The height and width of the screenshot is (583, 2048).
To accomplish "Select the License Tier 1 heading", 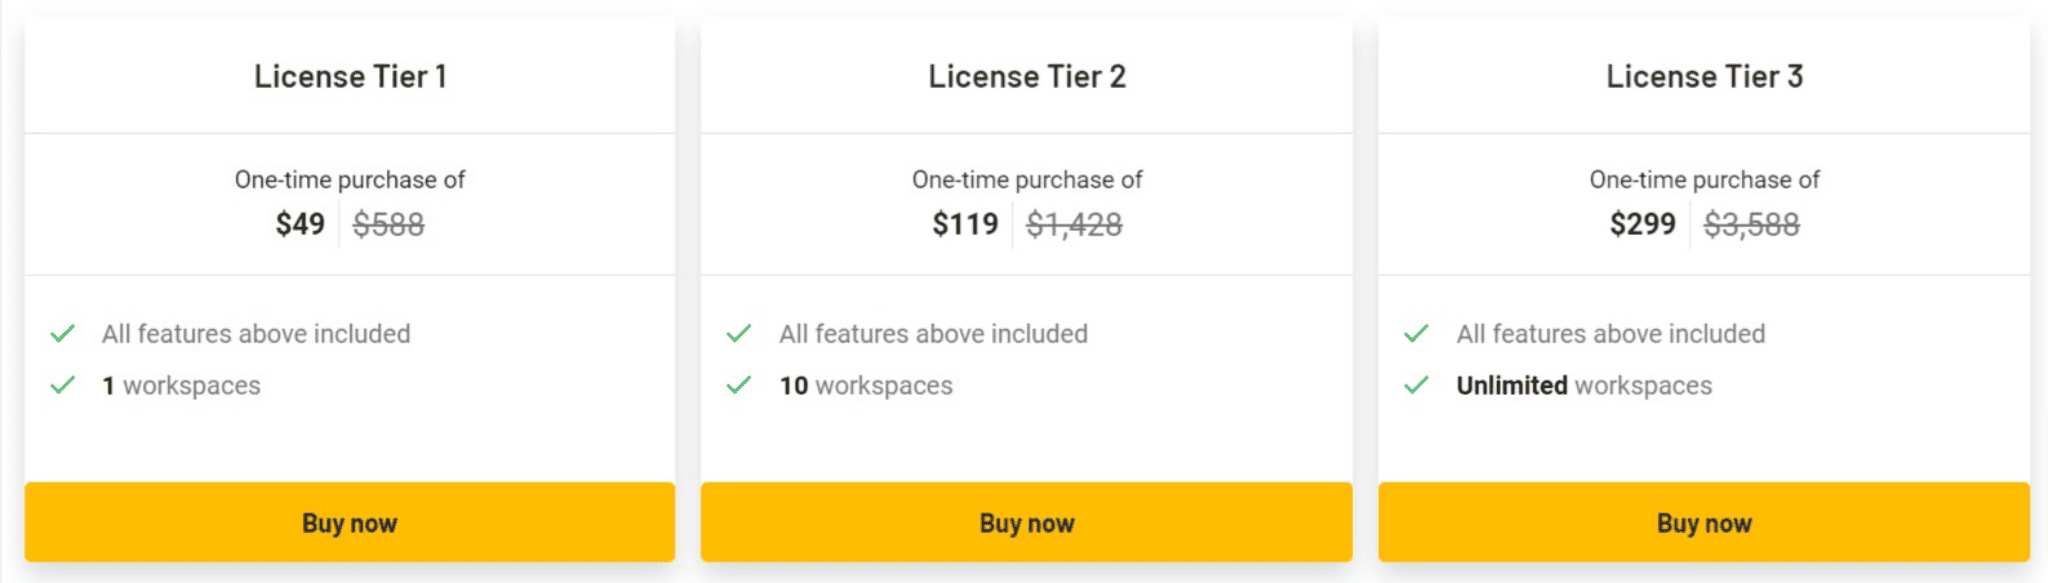I will coord(350,76).
